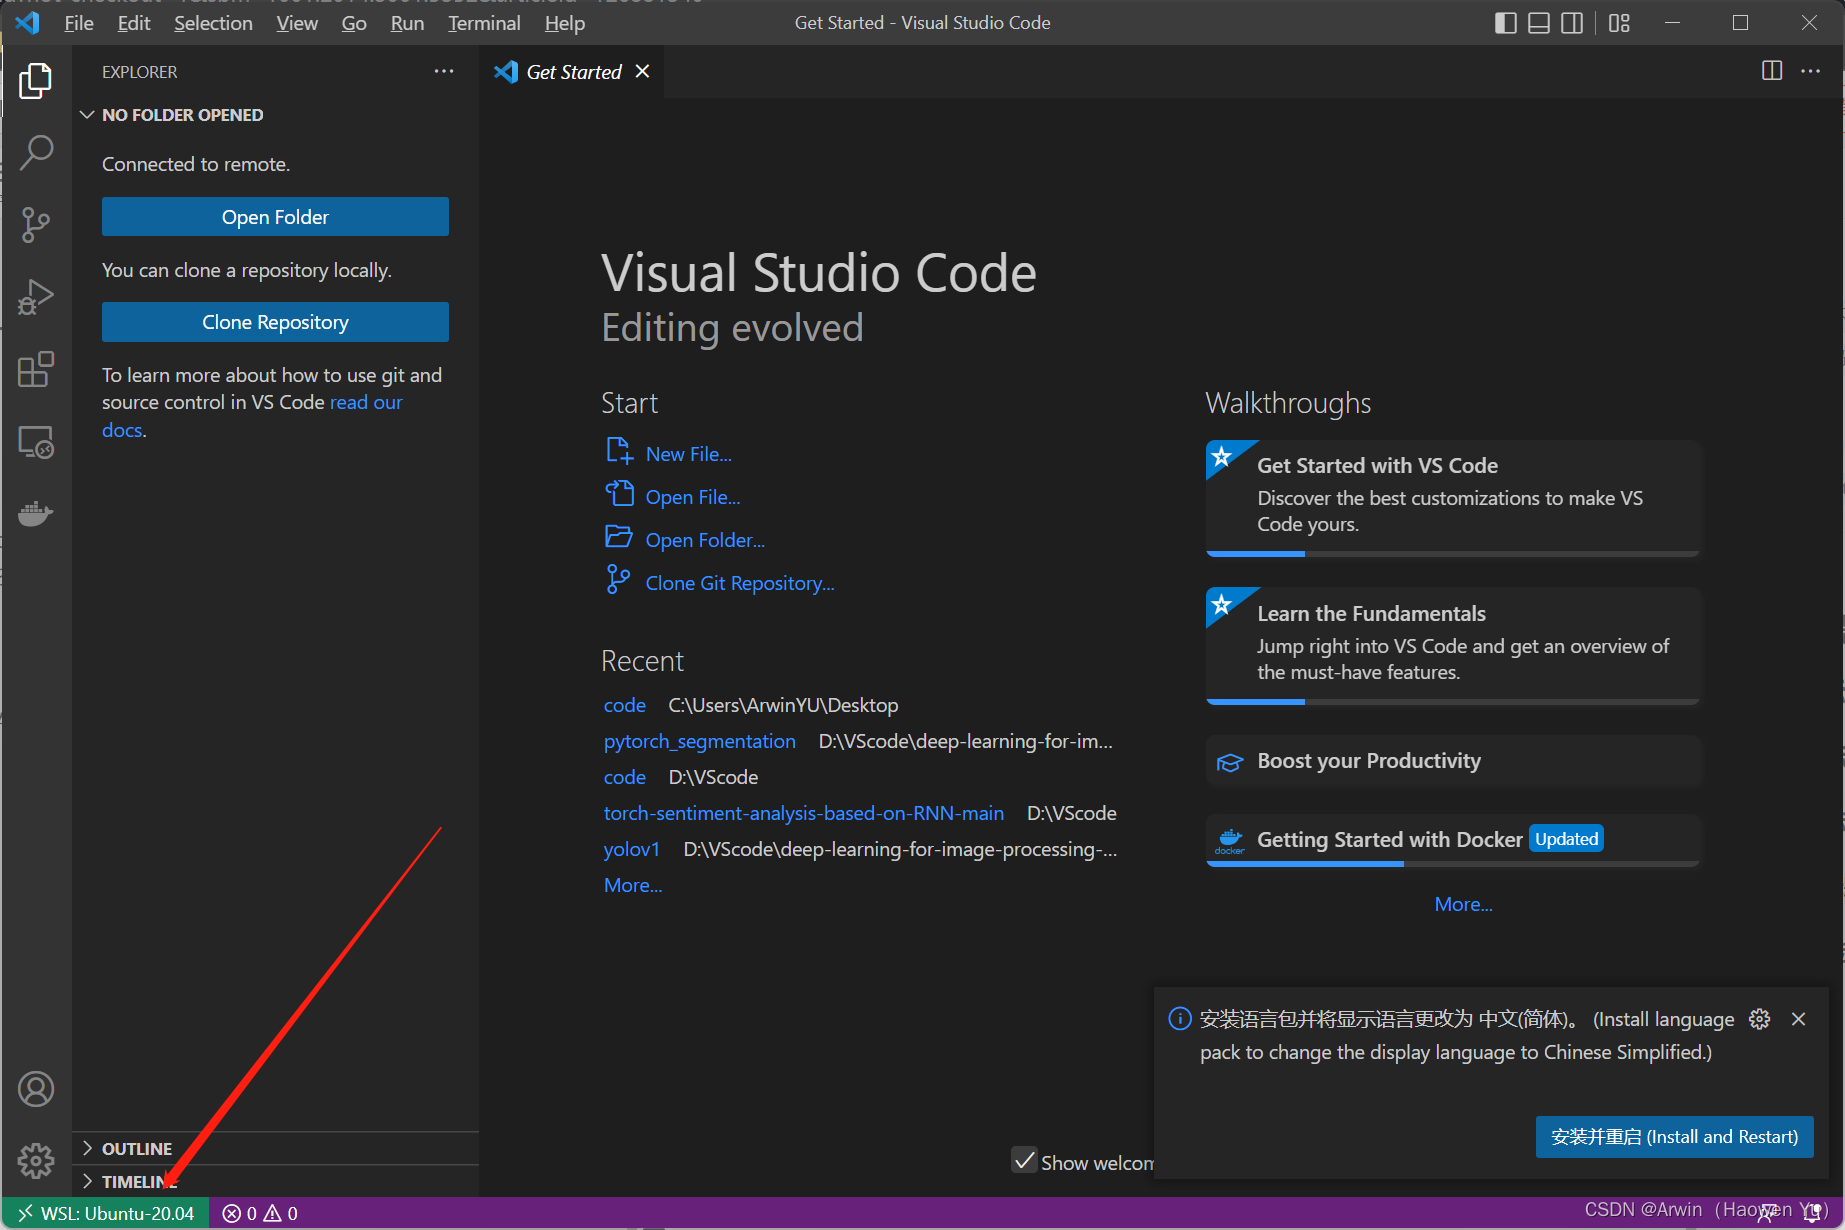Open Explorer Views and More Actions ellipsis
Screen dimensions: 1845x1230
click(x=444, y=71)
